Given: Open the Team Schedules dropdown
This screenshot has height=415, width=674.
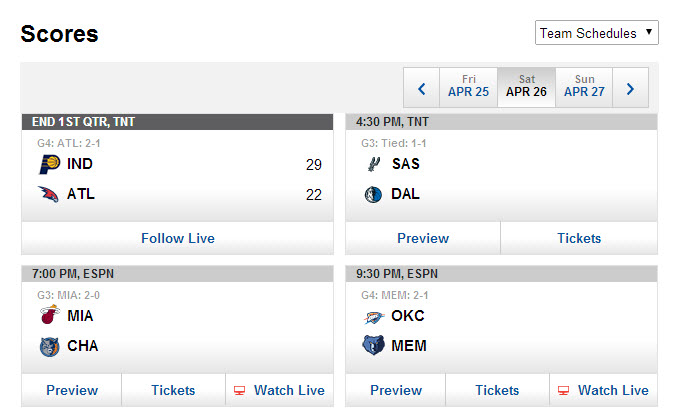Looking at the screenshot, I should pyautogui.click(x=596, y=33).
